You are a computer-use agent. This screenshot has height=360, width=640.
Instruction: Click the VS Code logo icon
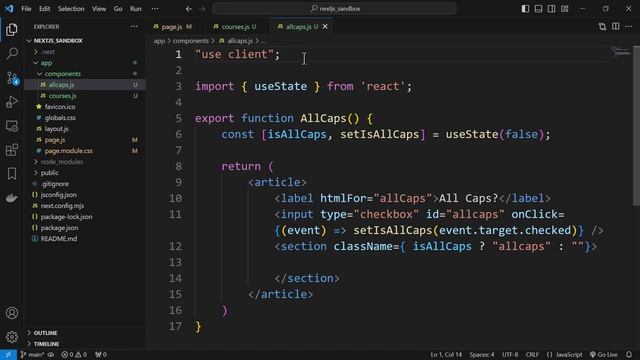pyautogui.click(x=9, y=8)
